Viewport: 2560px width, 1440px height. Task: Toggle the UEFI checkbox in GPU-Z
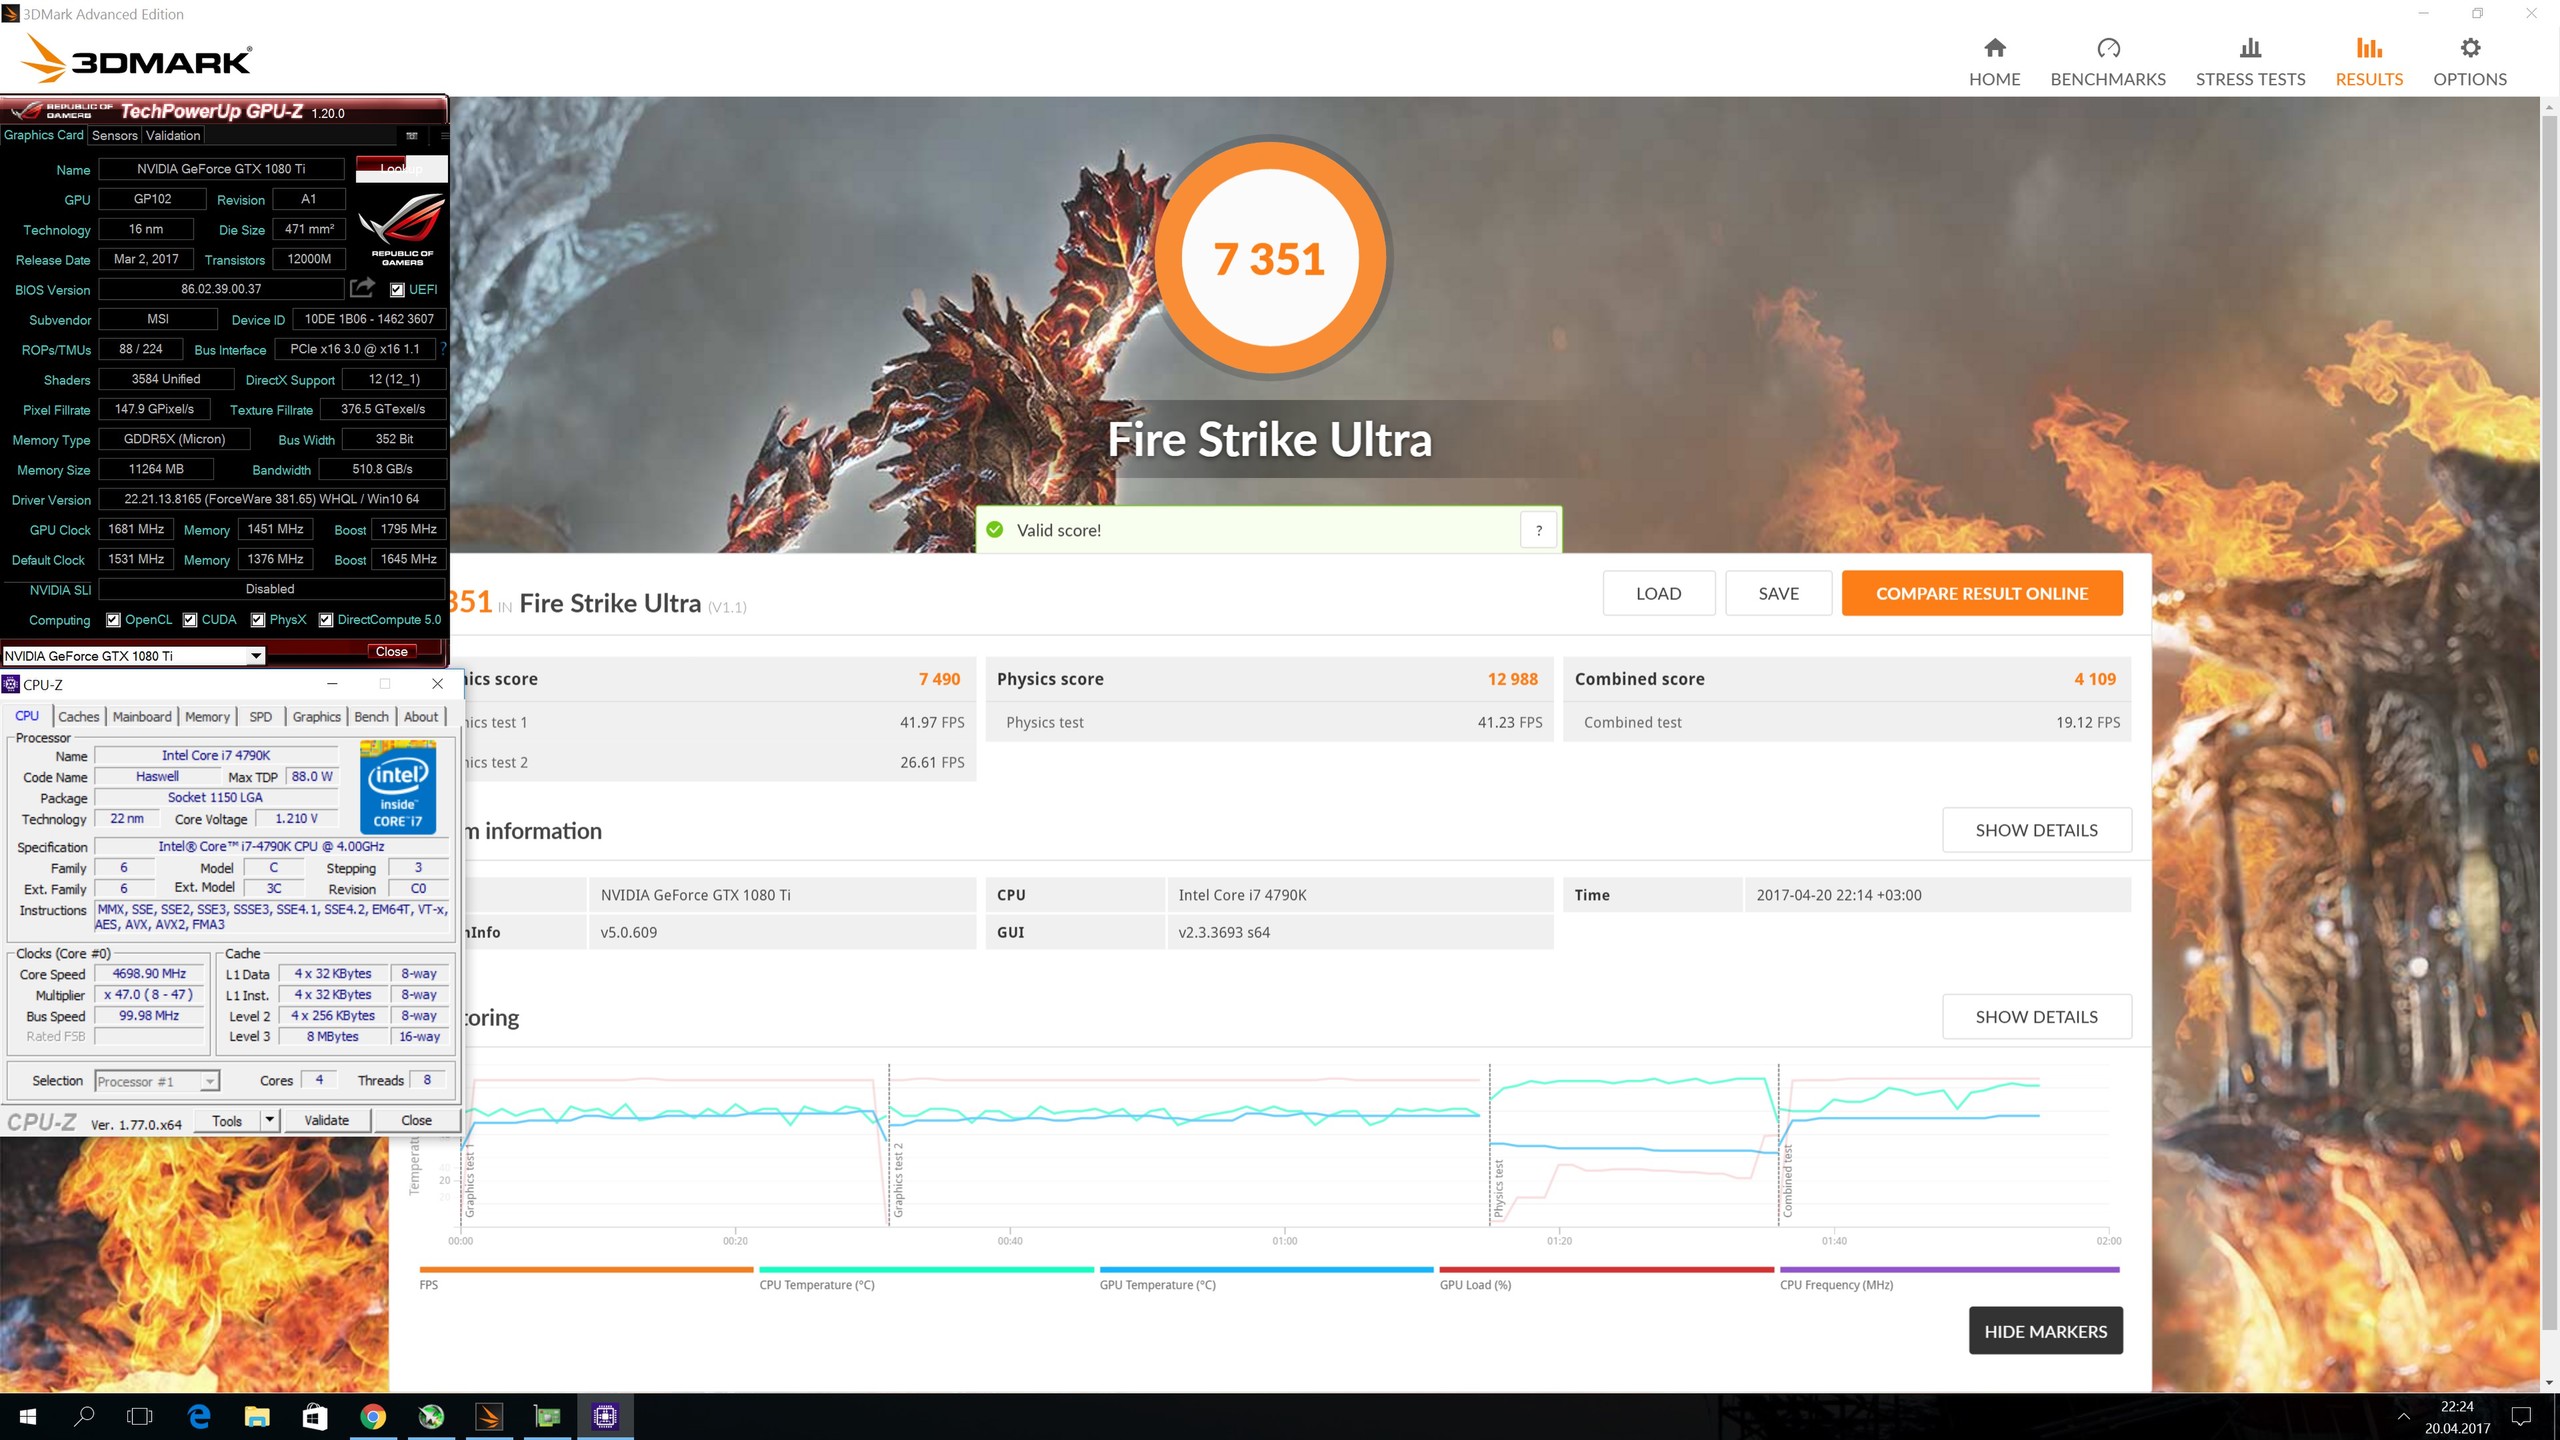point(397,290)
